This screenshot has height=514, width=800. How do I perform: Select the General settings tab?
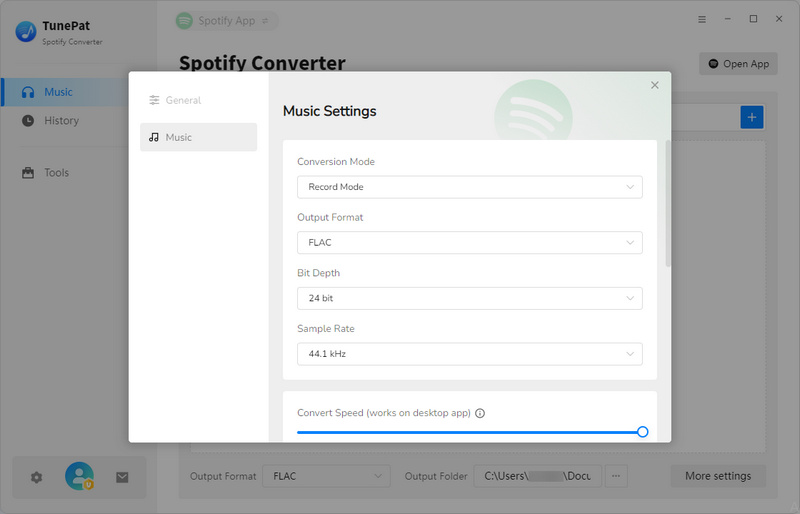pos(198,100)
